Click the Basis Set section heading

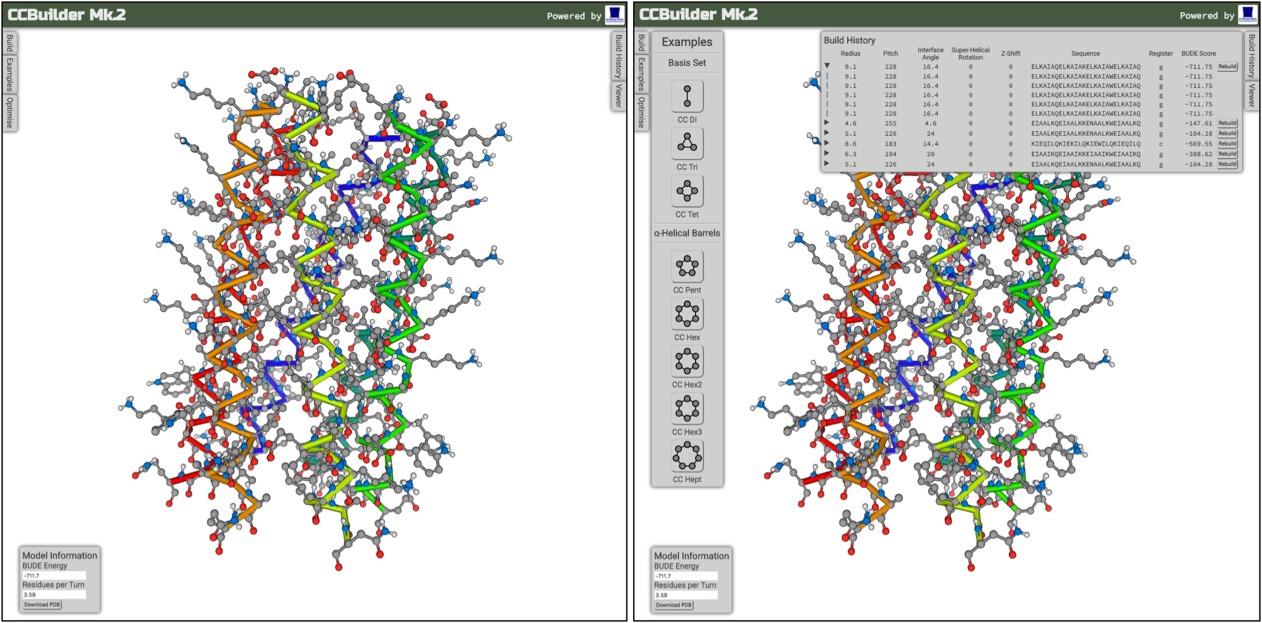[687, 63]
